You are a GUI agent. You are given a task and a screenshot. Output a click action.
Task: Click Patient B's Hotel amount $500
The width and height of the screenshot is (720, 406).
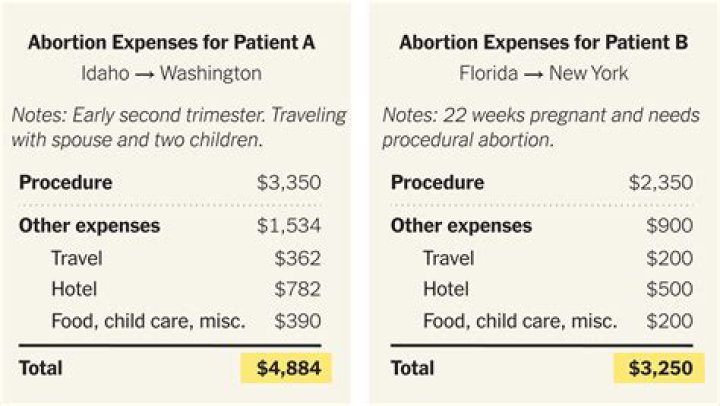(x=669, y=289)
